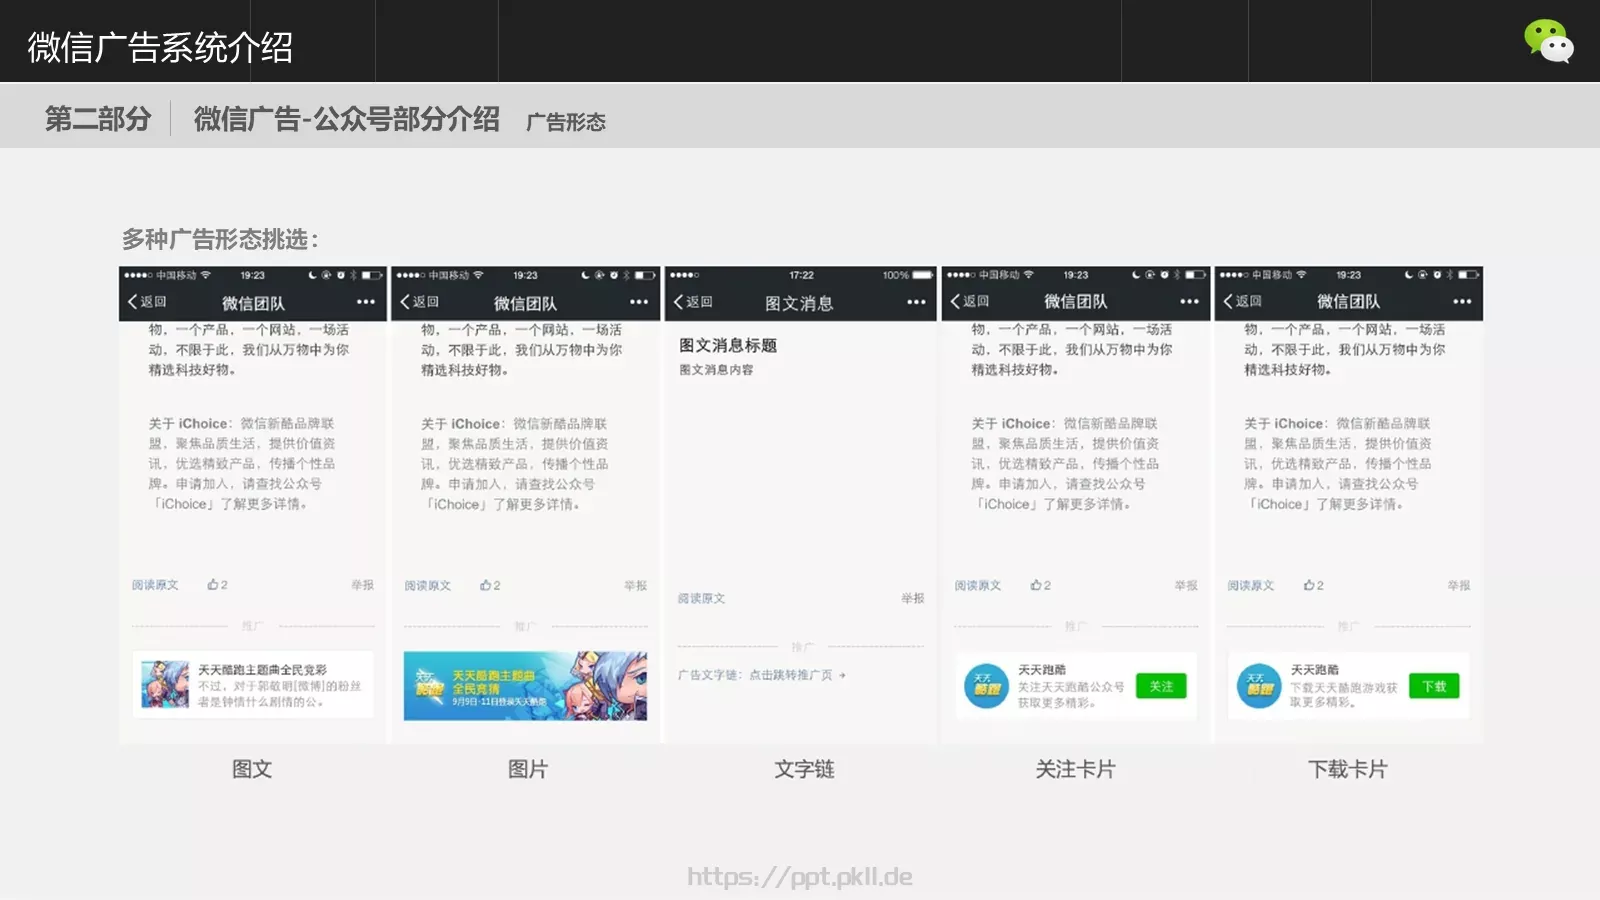
Task: Click the 多种广告形态挑选 heading
Action: 220,240
